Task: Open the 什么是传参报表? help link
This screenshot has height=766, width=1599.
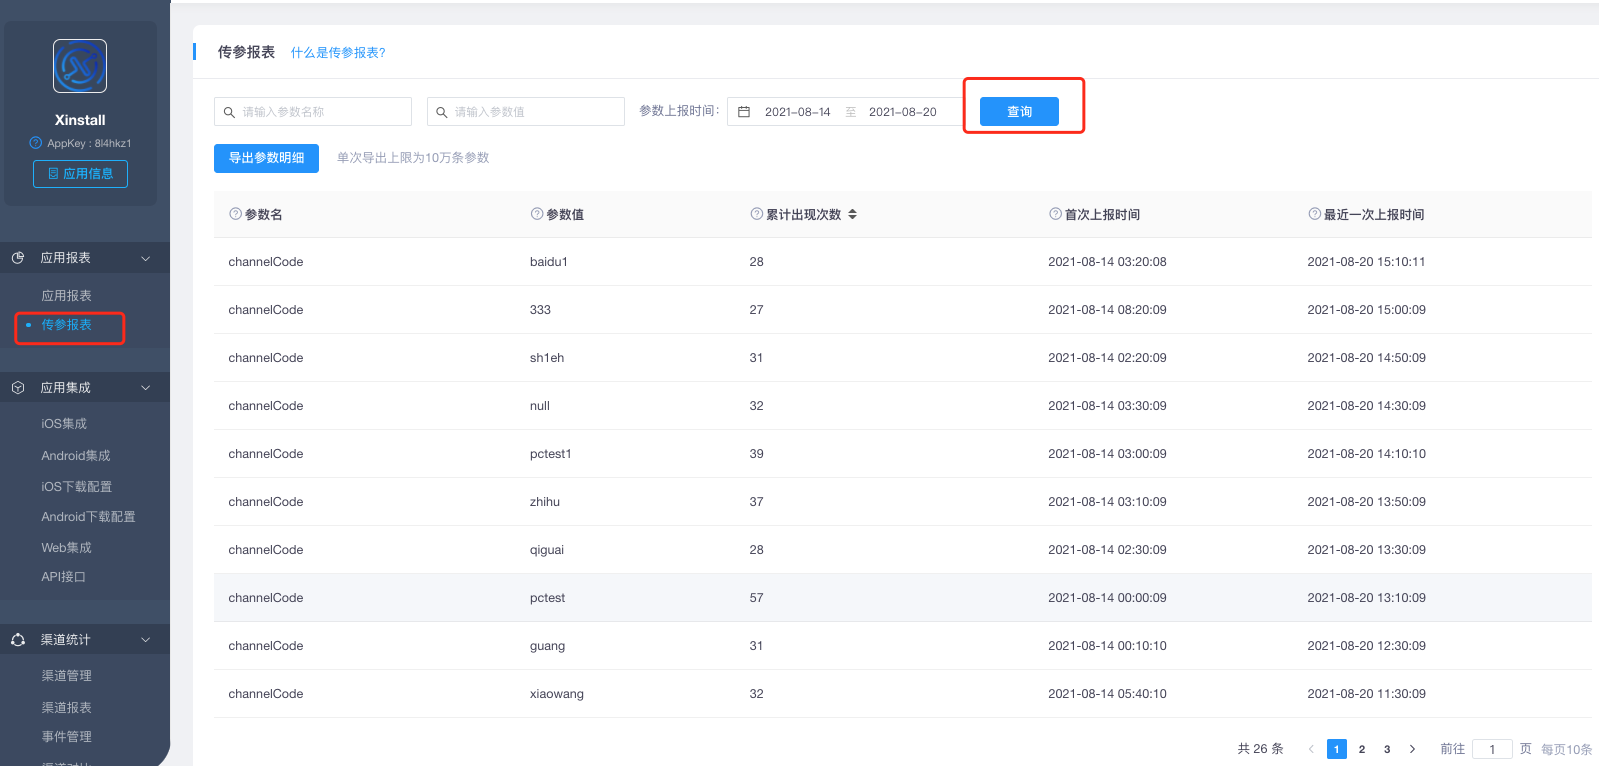Action: tap(338, 53)
